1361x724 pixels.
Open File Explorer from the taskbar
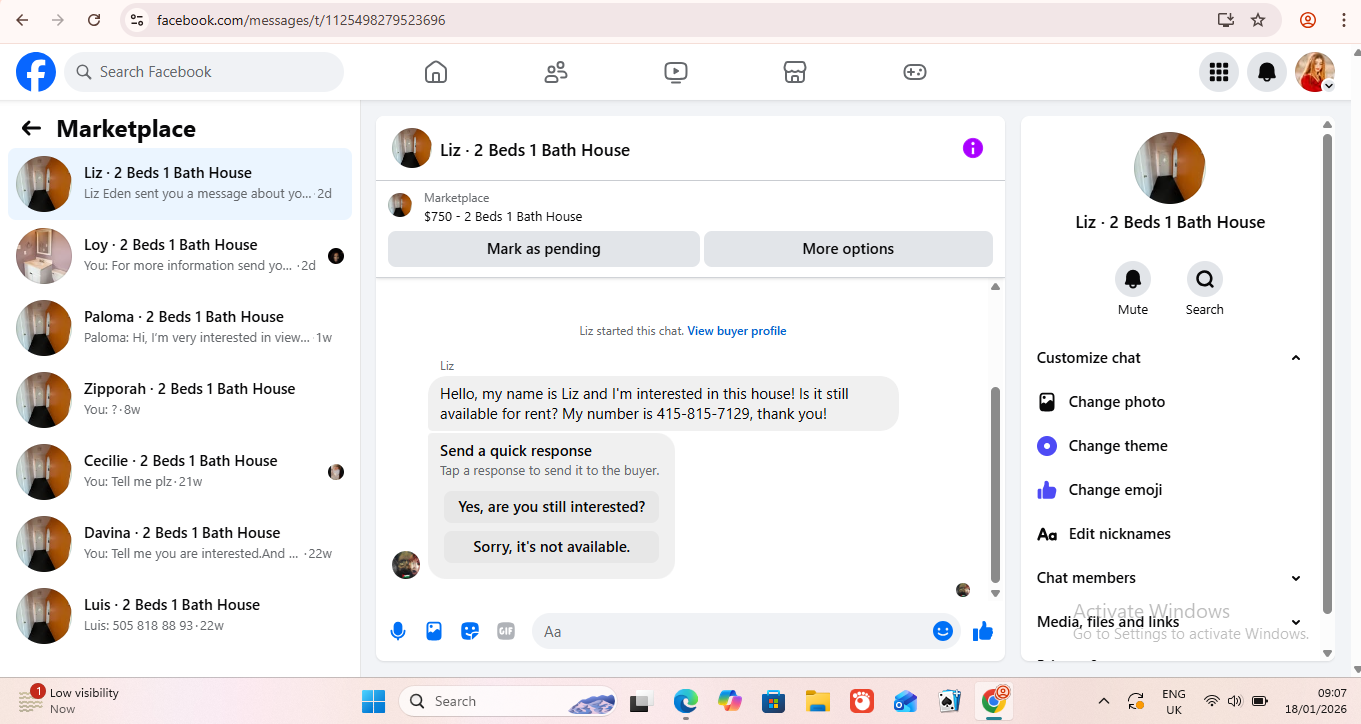pos(818,701)
